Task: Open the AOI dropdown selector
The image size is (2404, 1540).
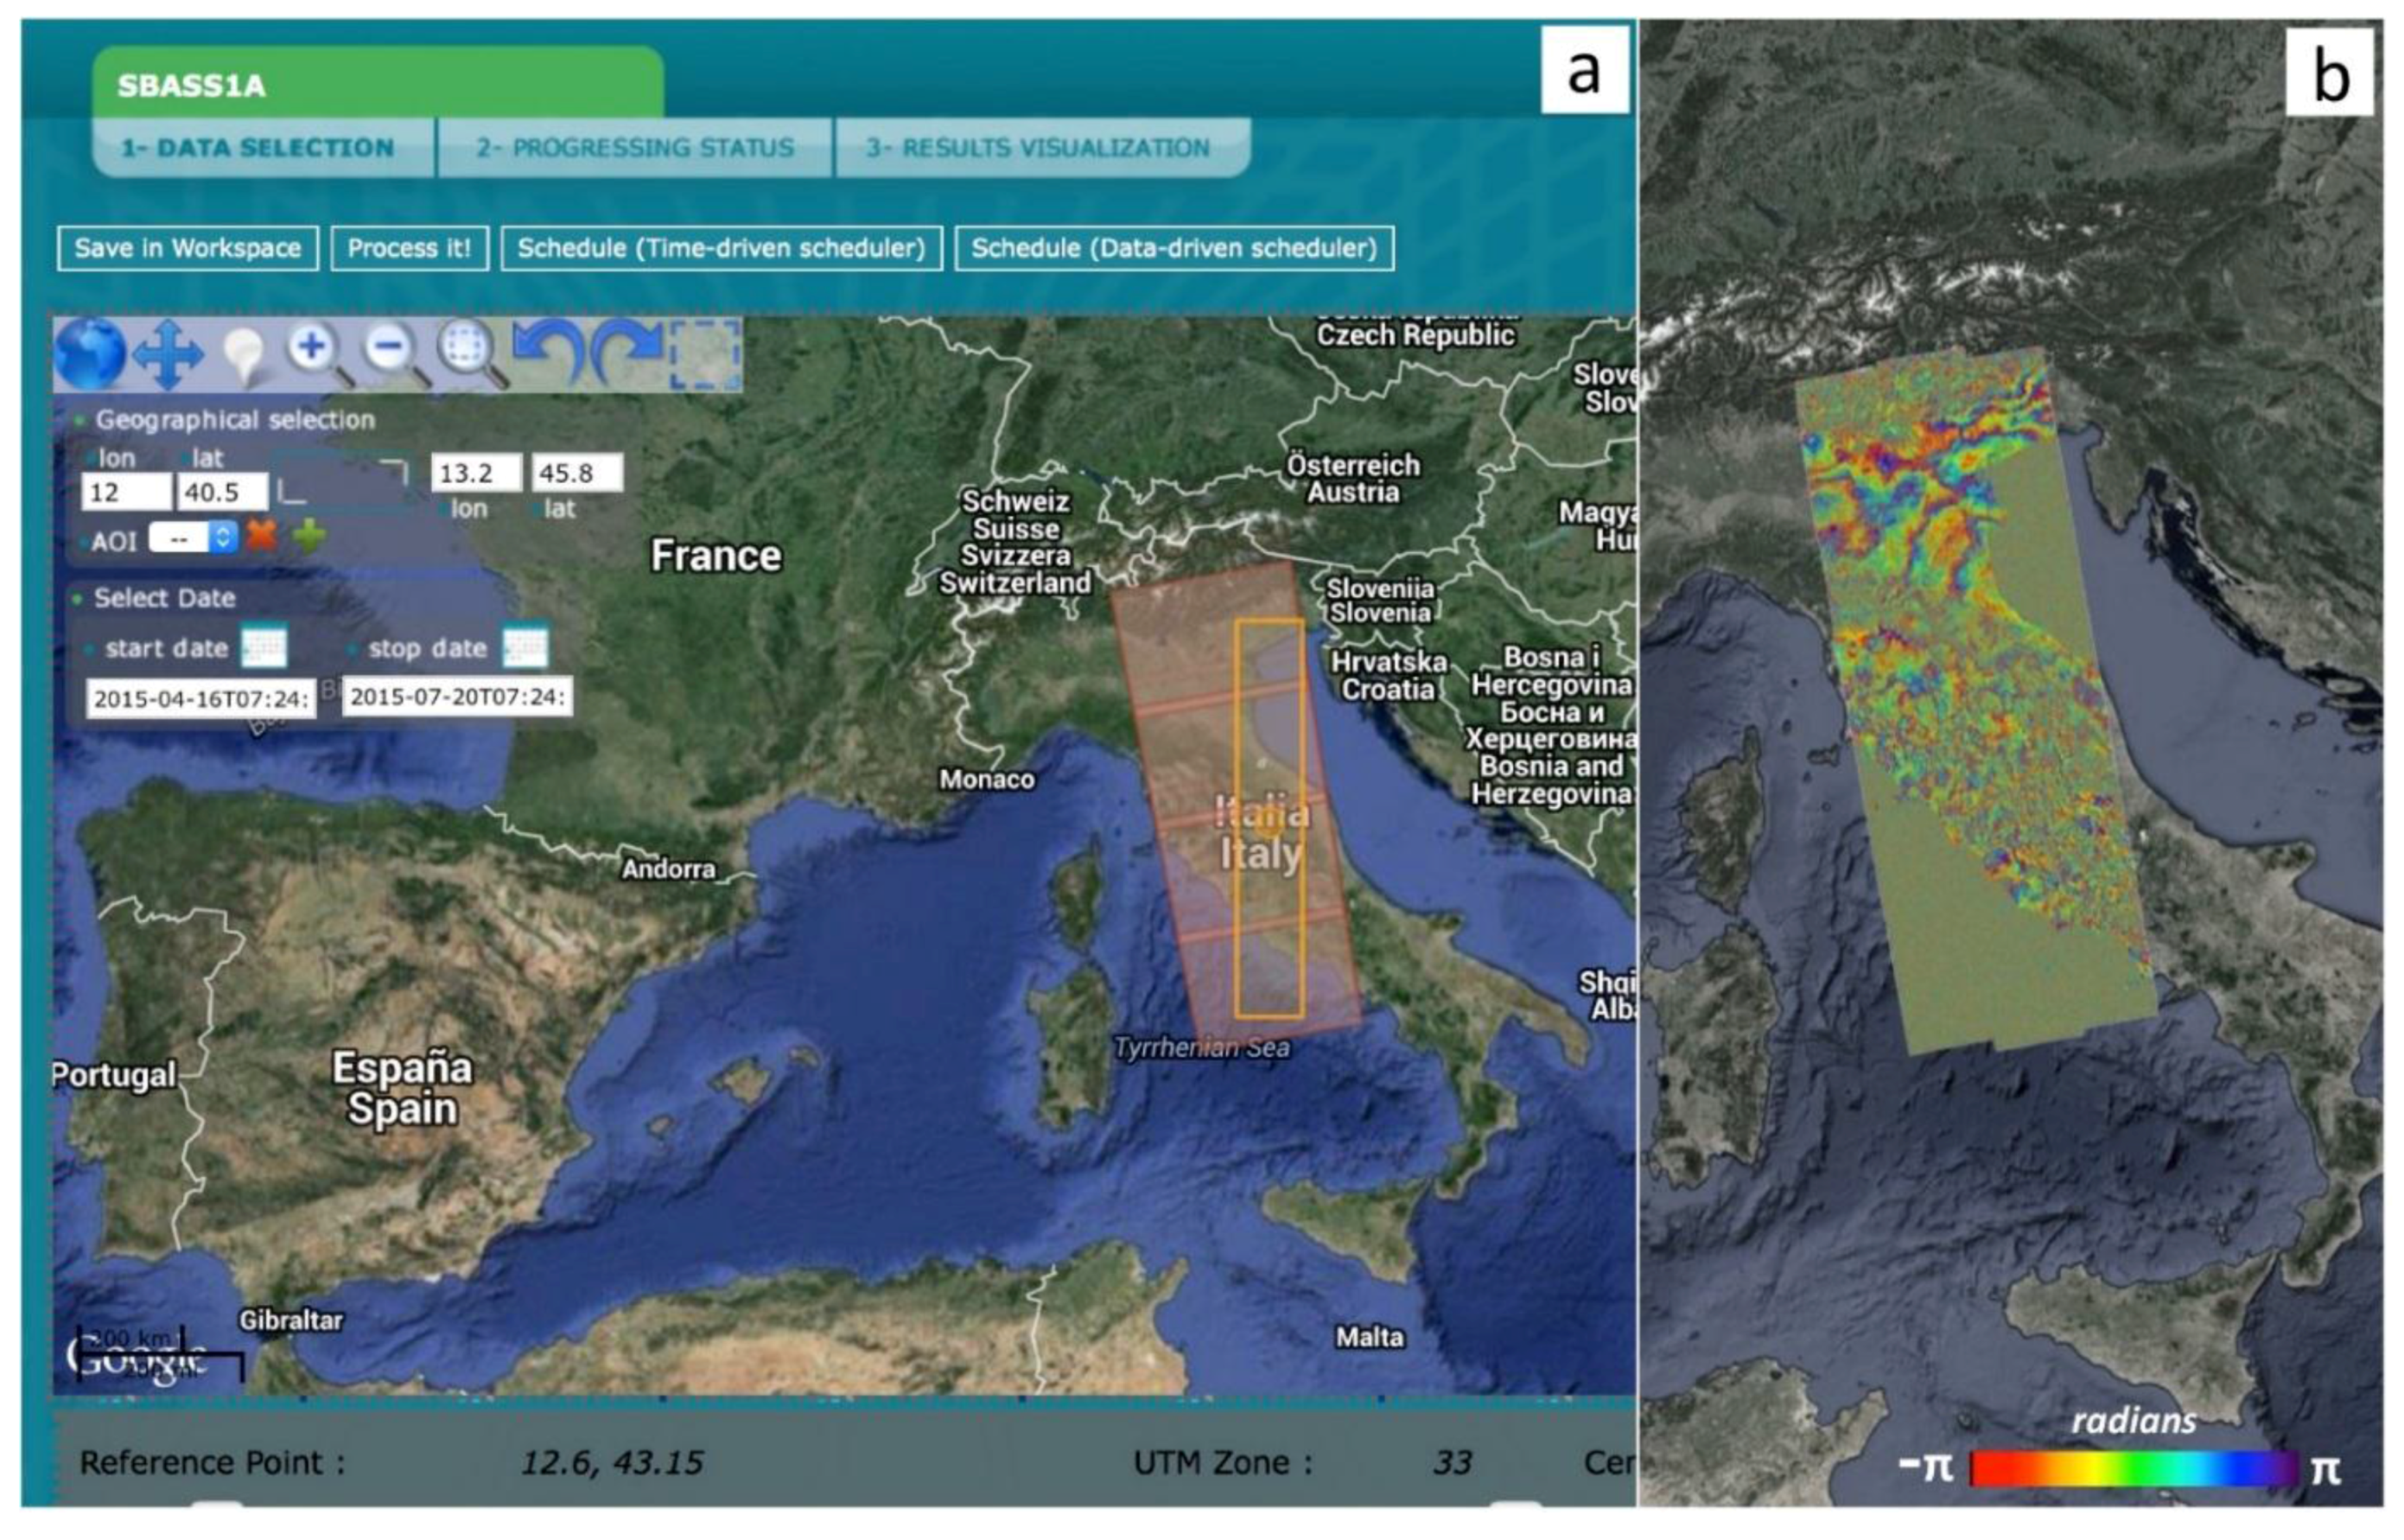Action: pos(193,540)
